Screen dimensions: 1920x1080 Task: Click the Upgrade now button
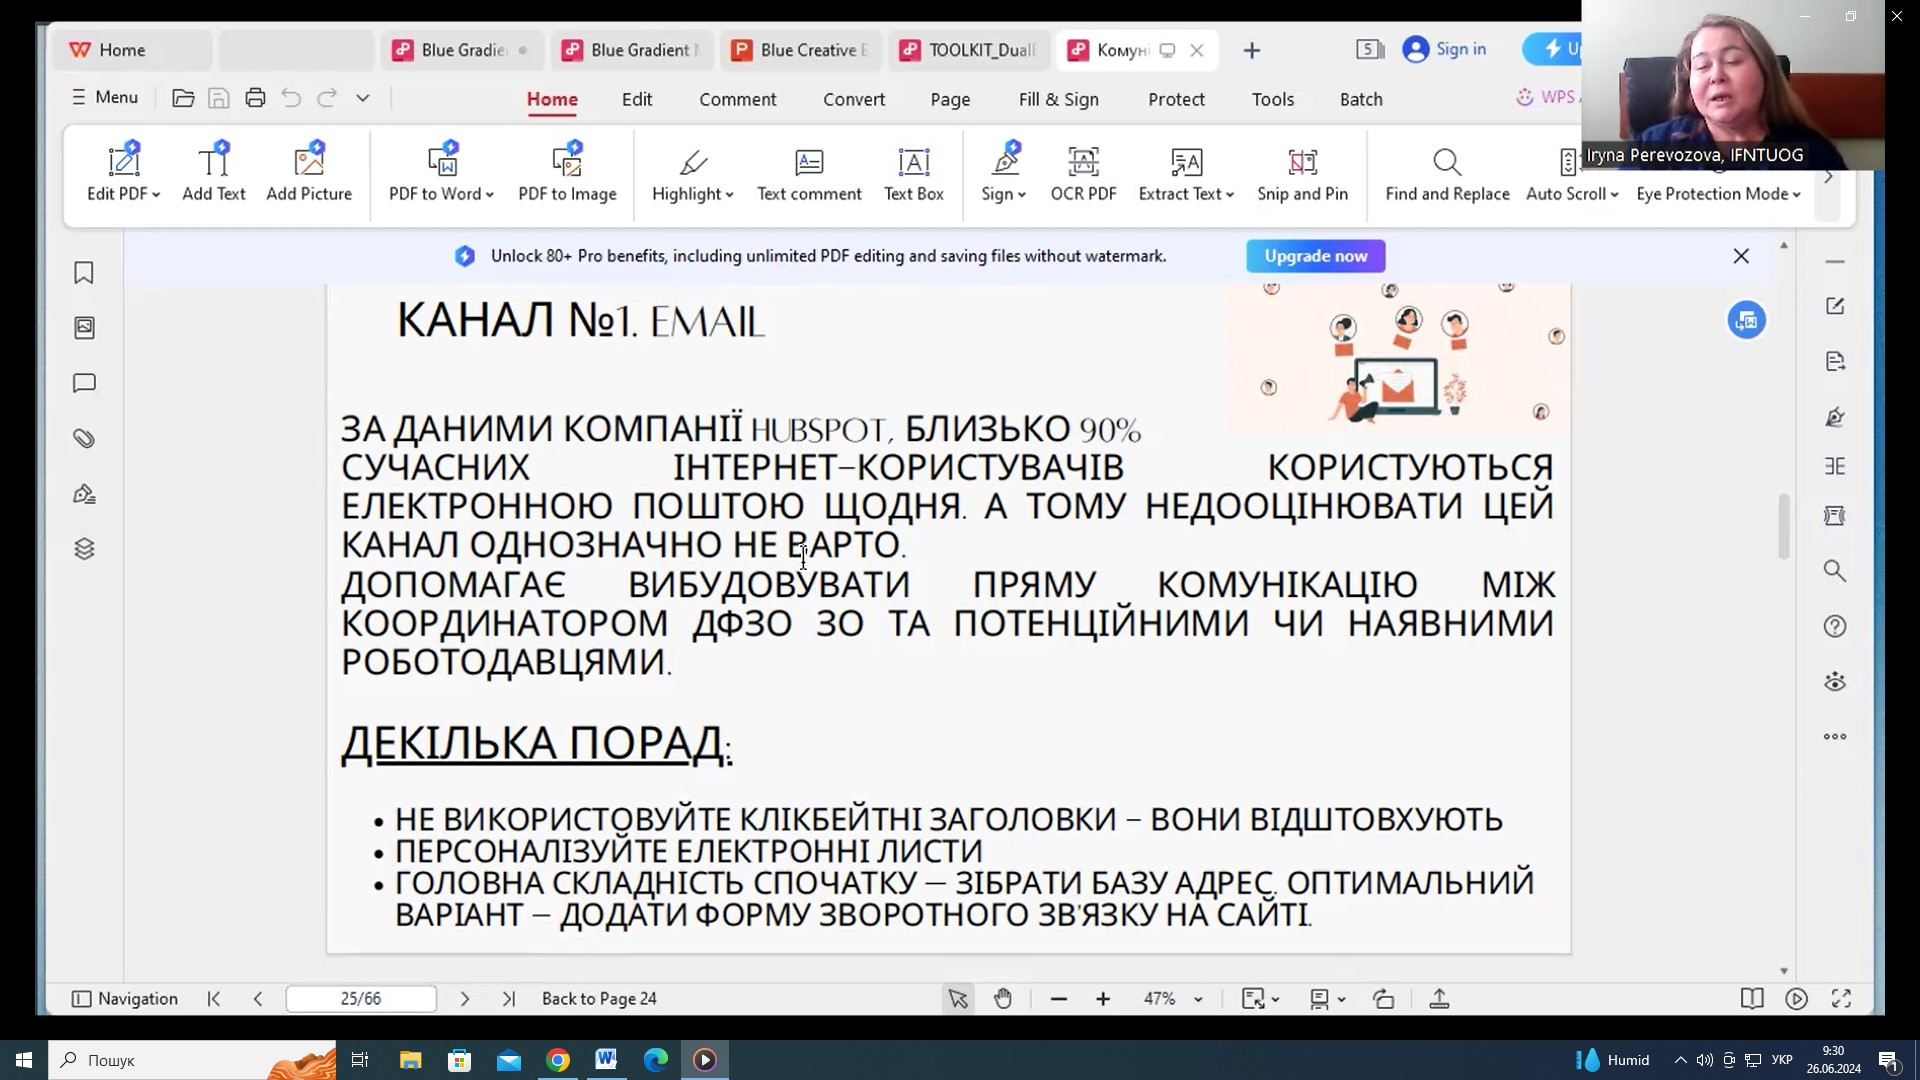[1315, 256]
